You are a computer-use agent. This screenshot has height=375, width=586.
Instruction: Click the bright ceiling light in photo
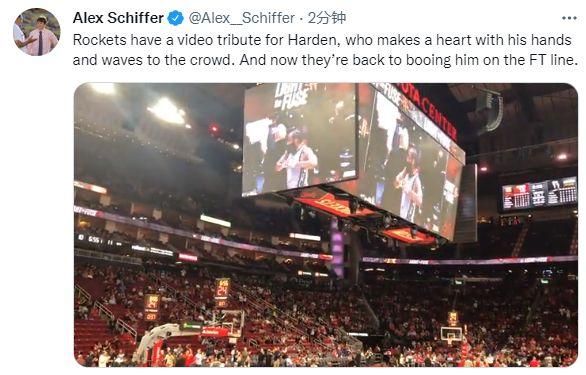coord(167,111)
